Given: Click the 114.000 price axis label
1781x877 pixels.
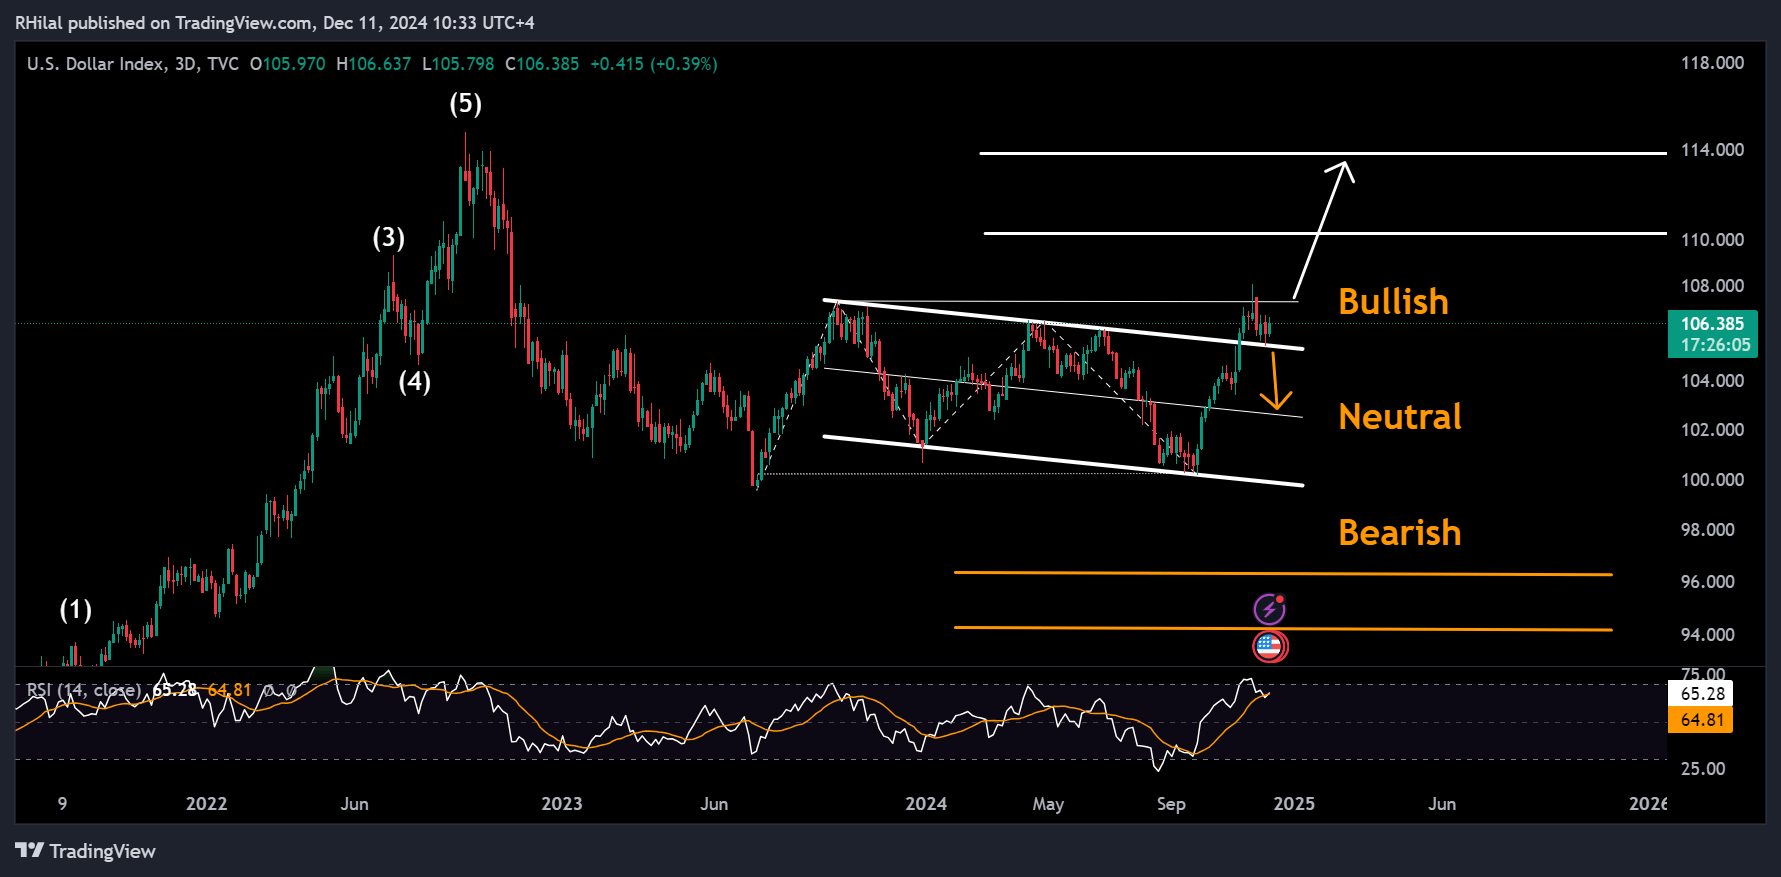Looking at the screenshot, I should pos(1712,150).
